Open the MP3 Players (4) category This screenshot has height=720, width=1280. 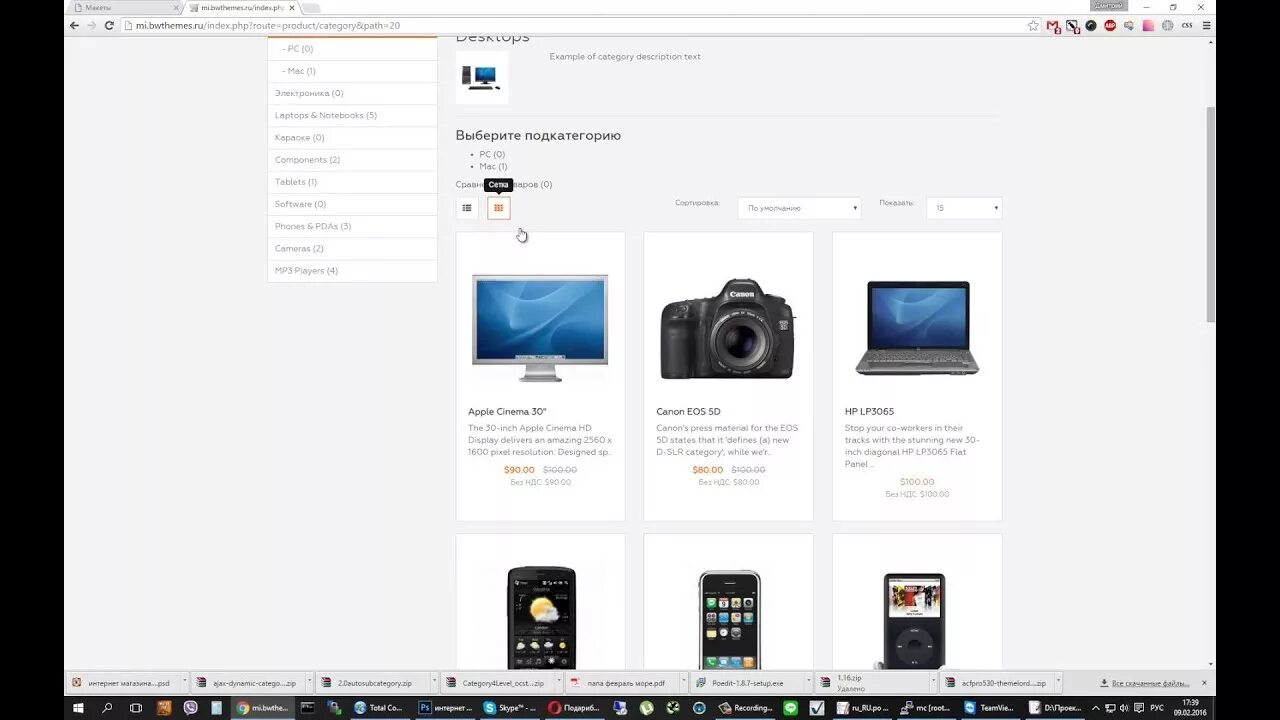(x=352, y=270)
